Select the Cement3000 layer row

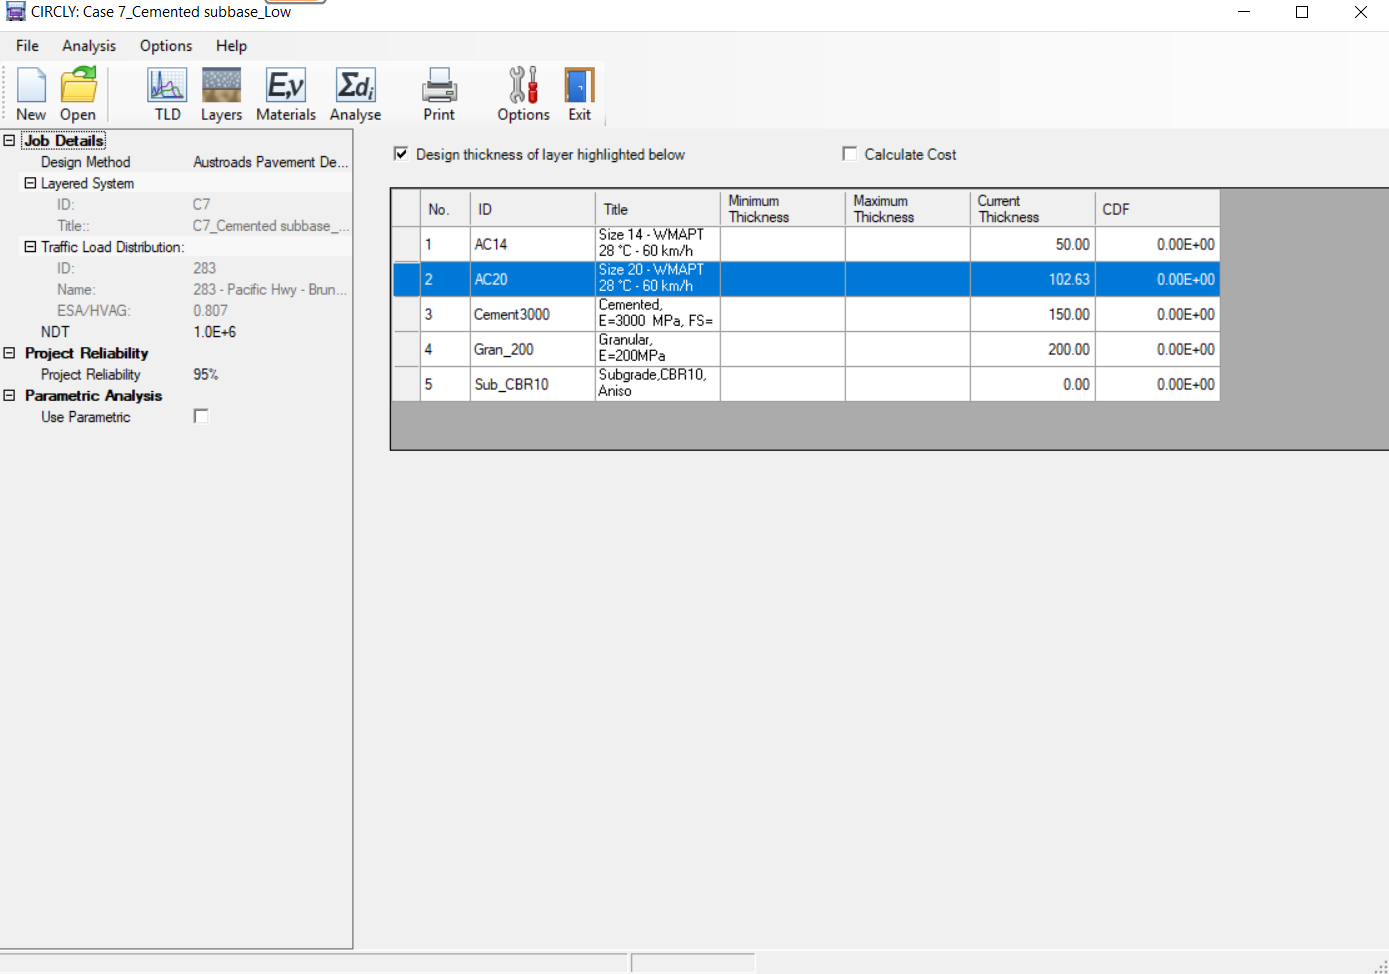[806, 314]
